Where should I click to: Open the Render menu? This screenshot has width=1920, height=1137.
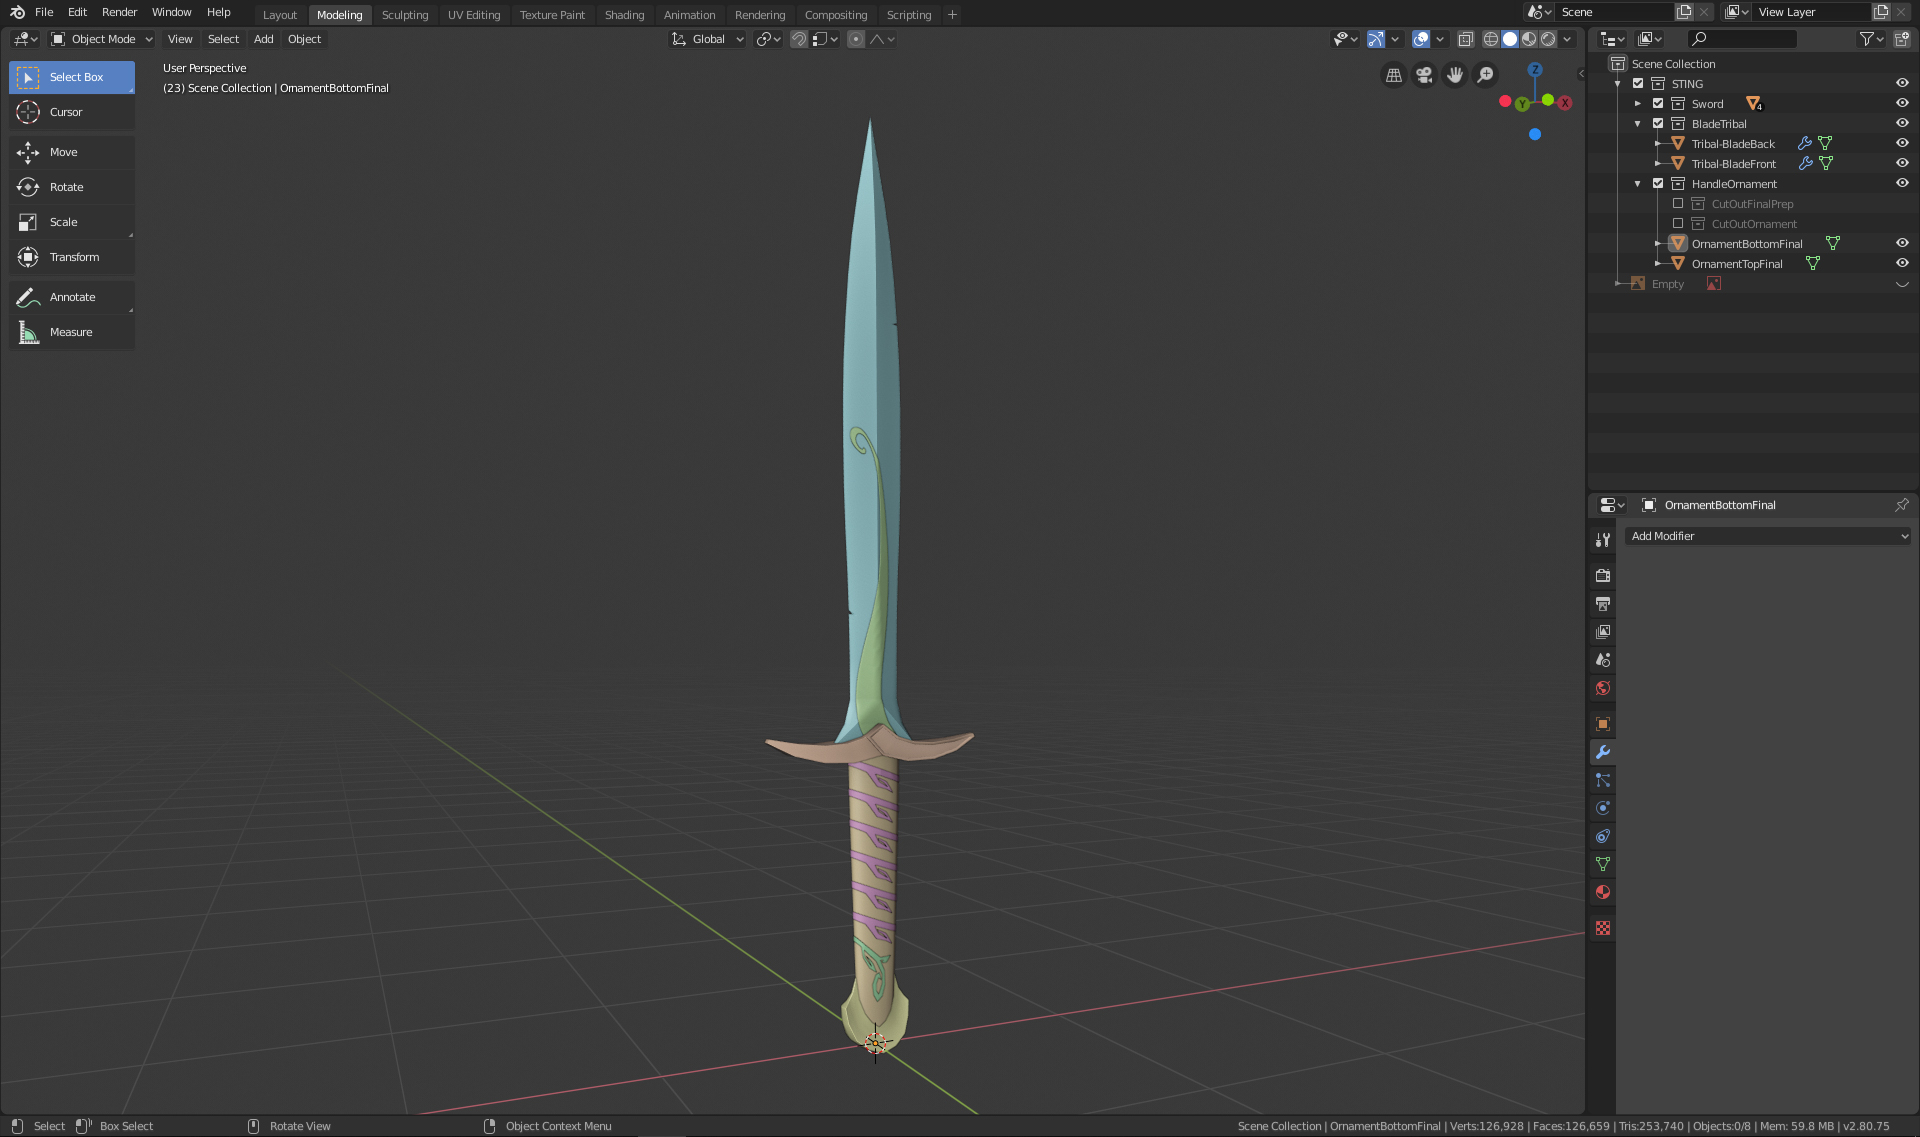(119, 12)
